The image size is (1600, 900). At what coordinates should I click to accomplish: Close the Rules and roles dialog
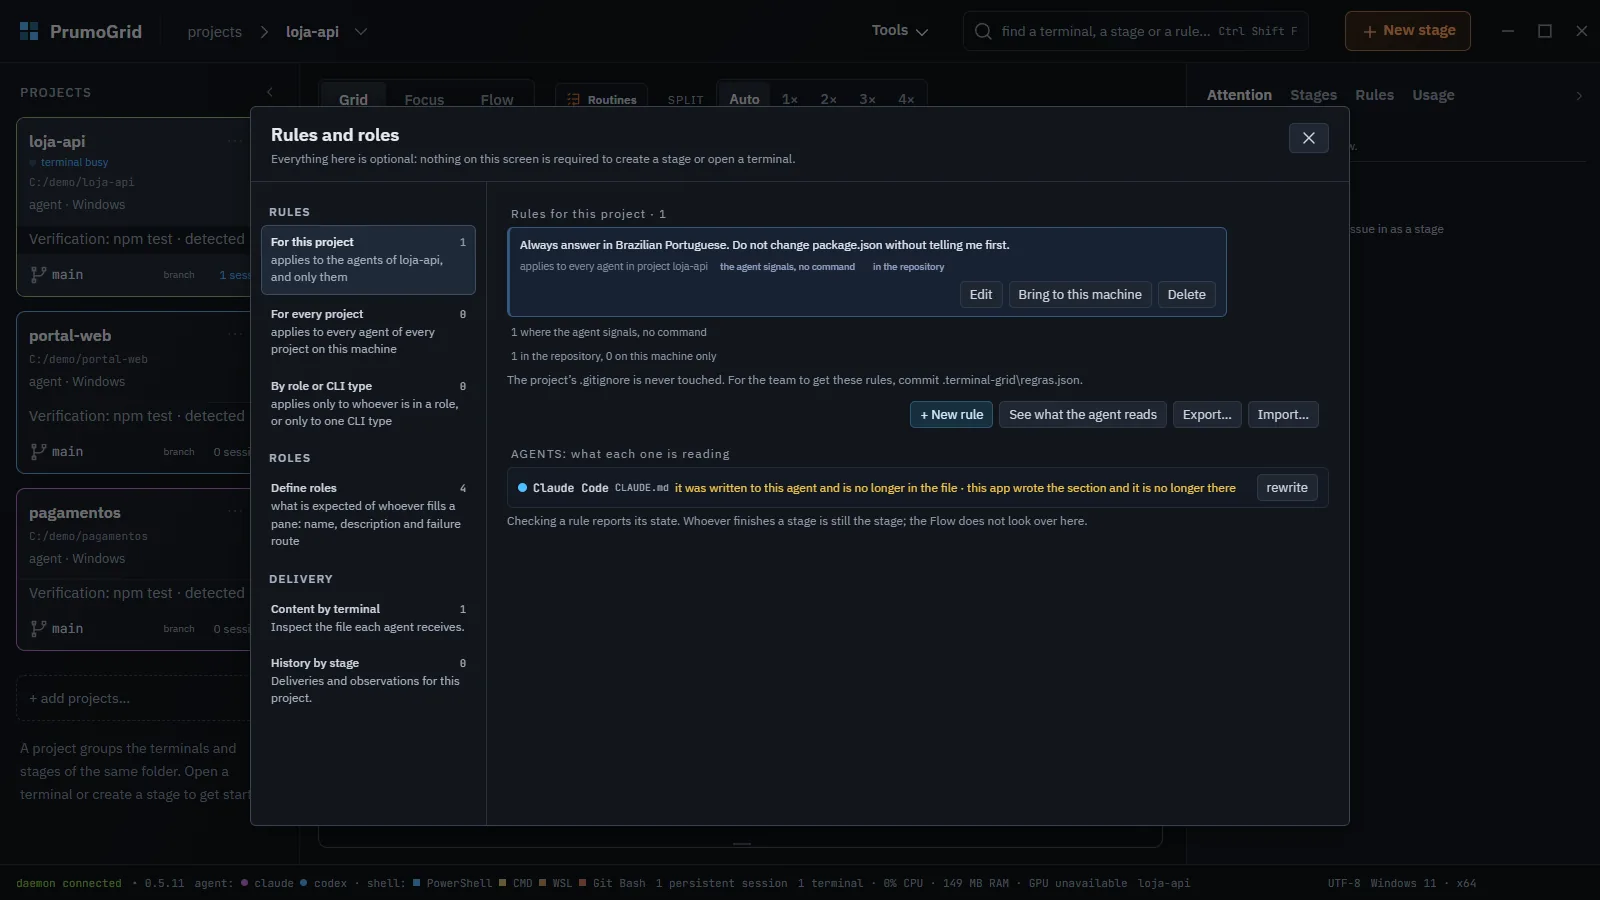pyautogui.click(x=1308, y=138)
